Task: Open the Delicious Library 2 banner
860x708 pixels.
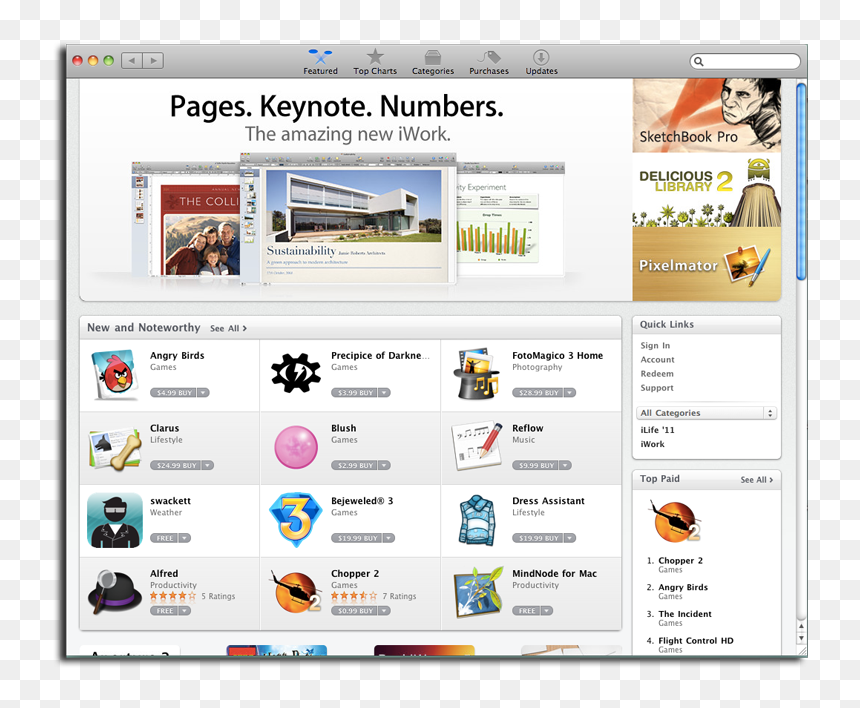Action: click(706, 190)
